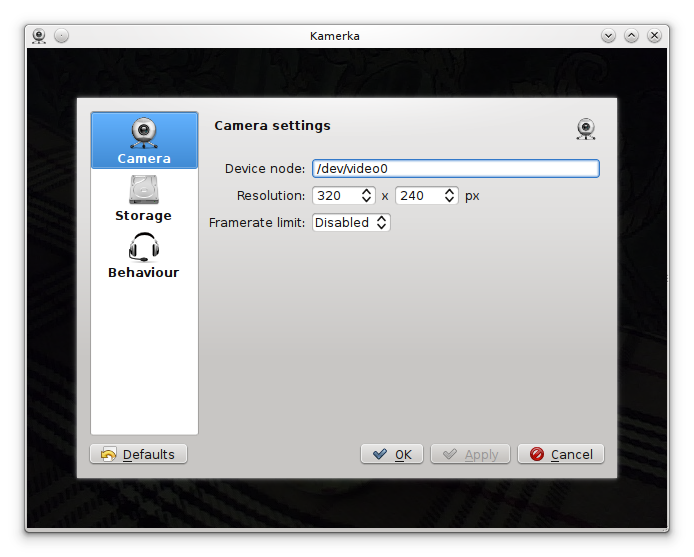
Task: Click the webcam icon beside Camera settings
Action: click(x=586, y=129)
